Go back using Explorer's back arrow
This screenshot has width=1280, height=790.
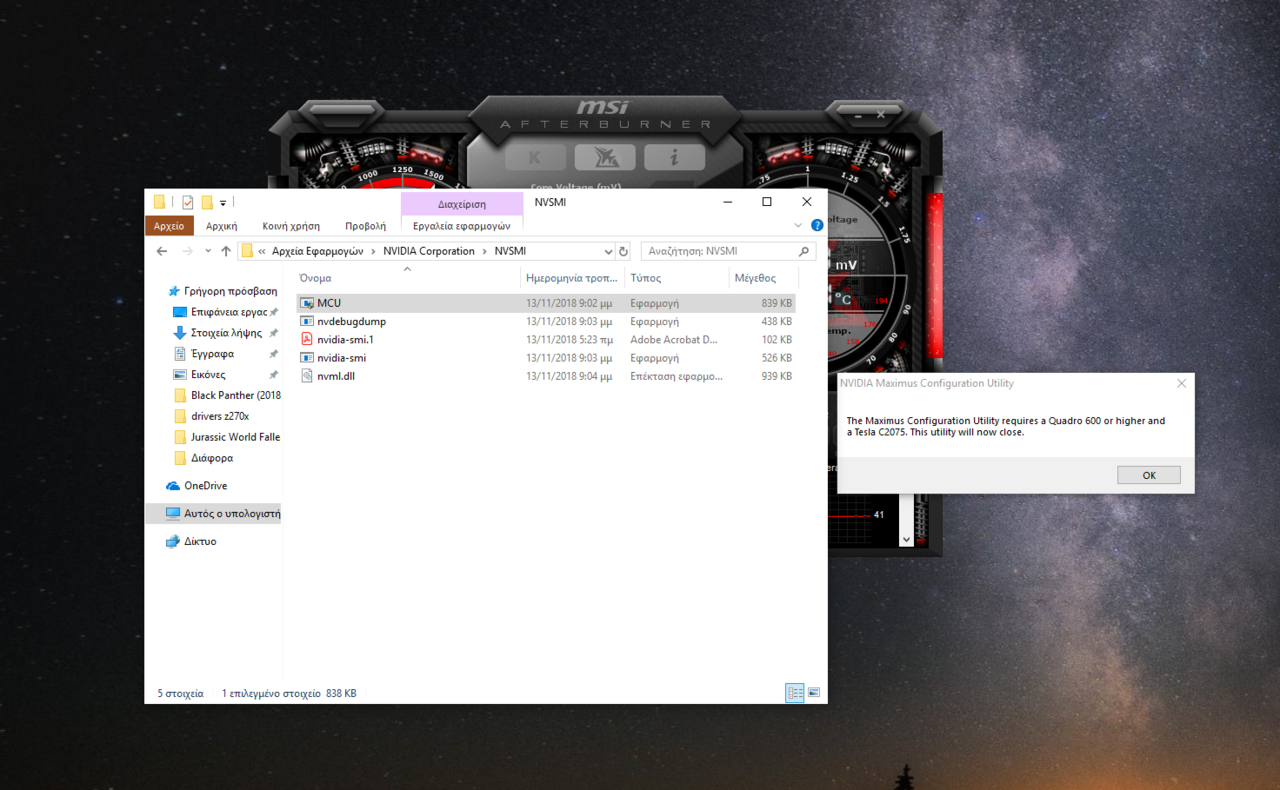coord(162,251)
